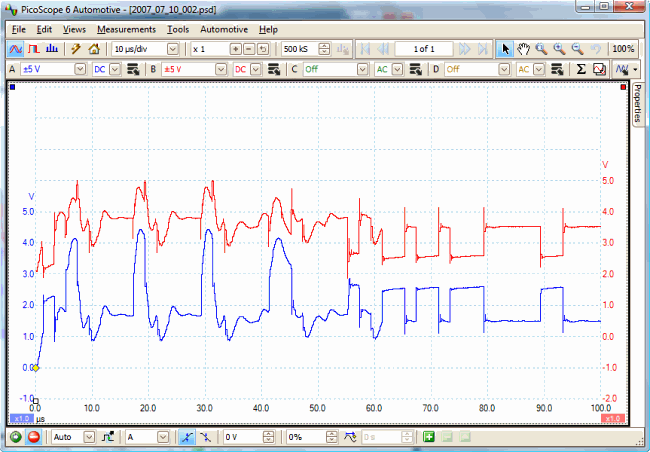Screen dimensions: 650x452
Task: Reset the horizontal zoom factor
Action: point(262,49)
